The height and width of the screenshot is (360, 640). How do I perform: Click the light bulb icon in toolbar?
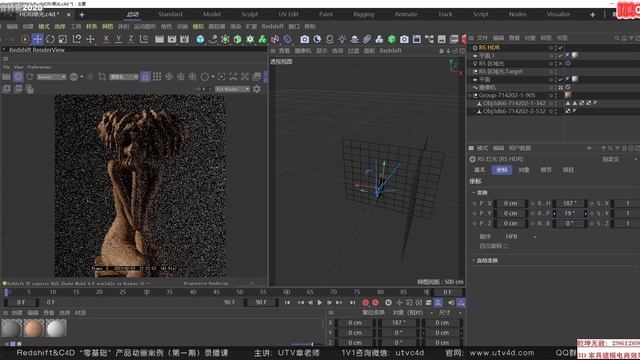(x=342, y=39)
